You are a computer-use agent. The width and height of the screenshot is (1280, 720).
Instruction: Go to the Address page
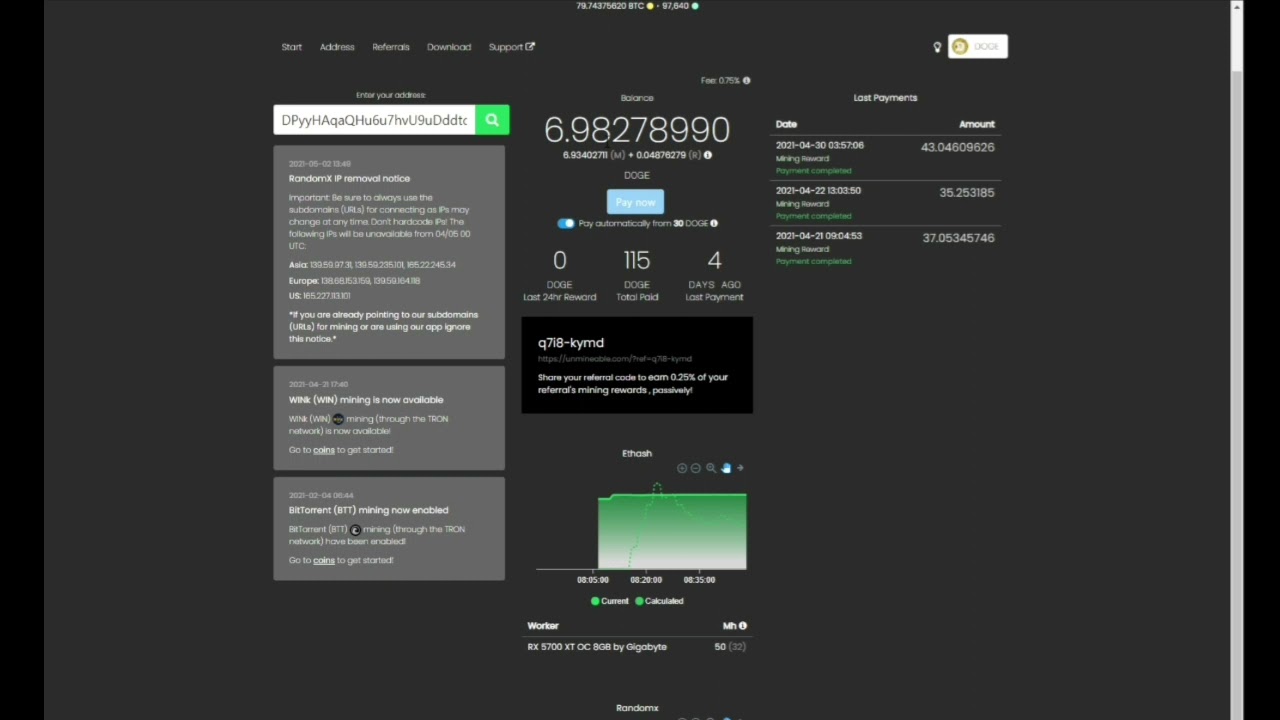pos(337,47)
